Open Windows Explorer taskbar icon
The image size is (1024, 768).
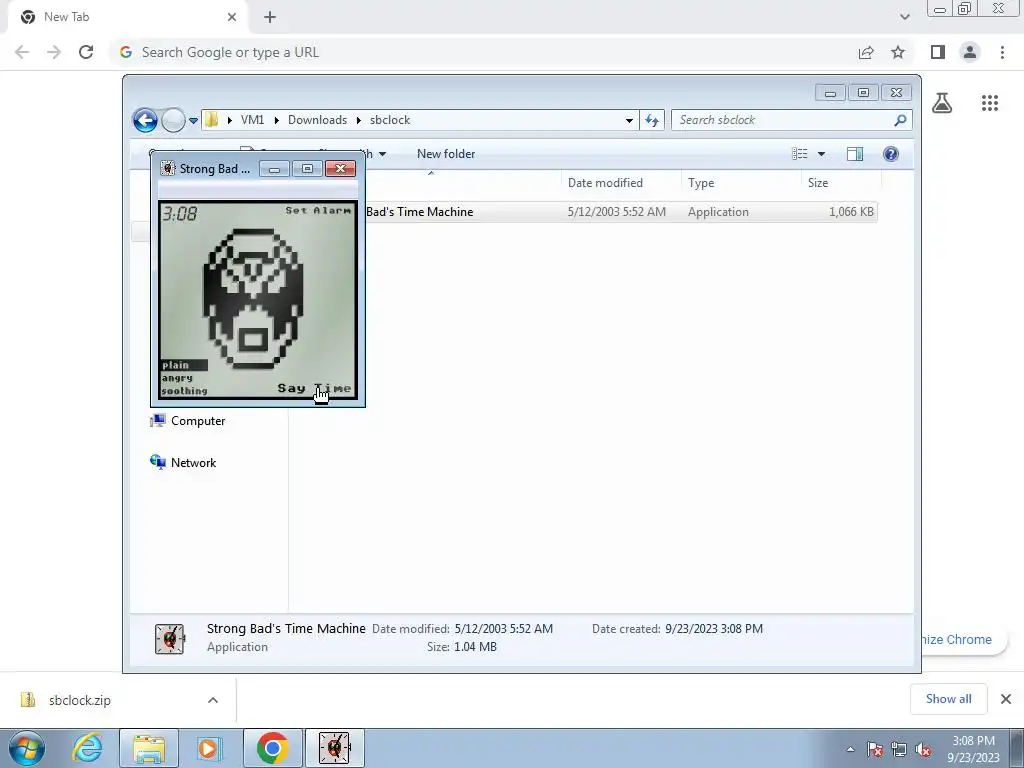[x=149, y=748]
